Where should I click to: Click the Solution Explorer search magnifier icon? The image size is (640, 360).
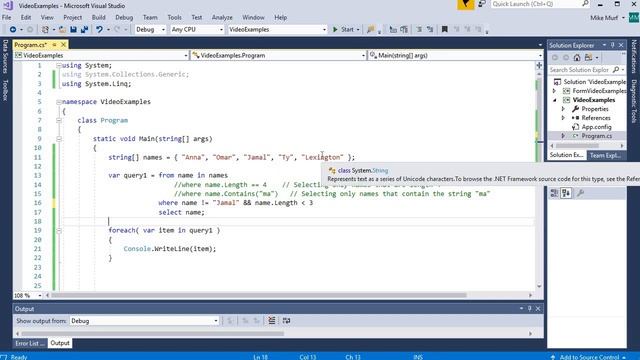point(616,70)
